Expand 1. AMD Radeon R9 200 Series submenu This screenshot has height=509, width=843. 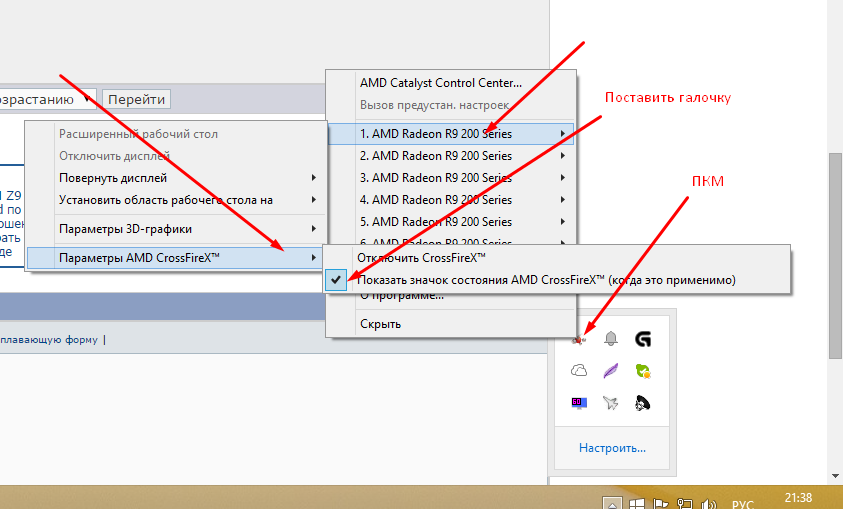coord(451,134)
